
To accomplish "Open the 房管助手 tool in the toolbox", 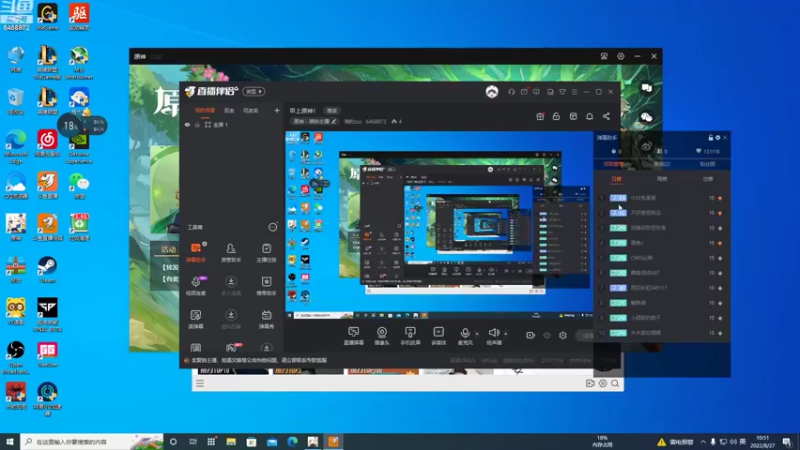I will [231, 253].
